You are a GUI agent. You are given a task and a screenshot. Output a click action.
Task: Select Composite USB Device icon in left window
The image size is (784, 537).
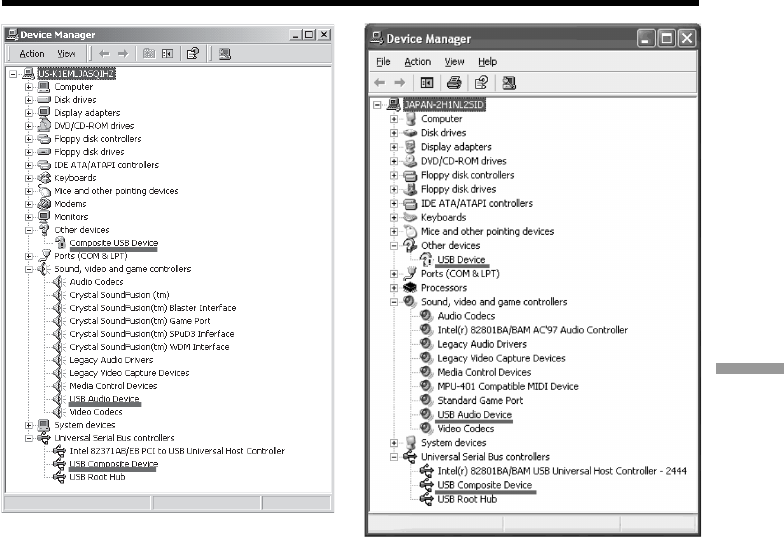point(60,242)
